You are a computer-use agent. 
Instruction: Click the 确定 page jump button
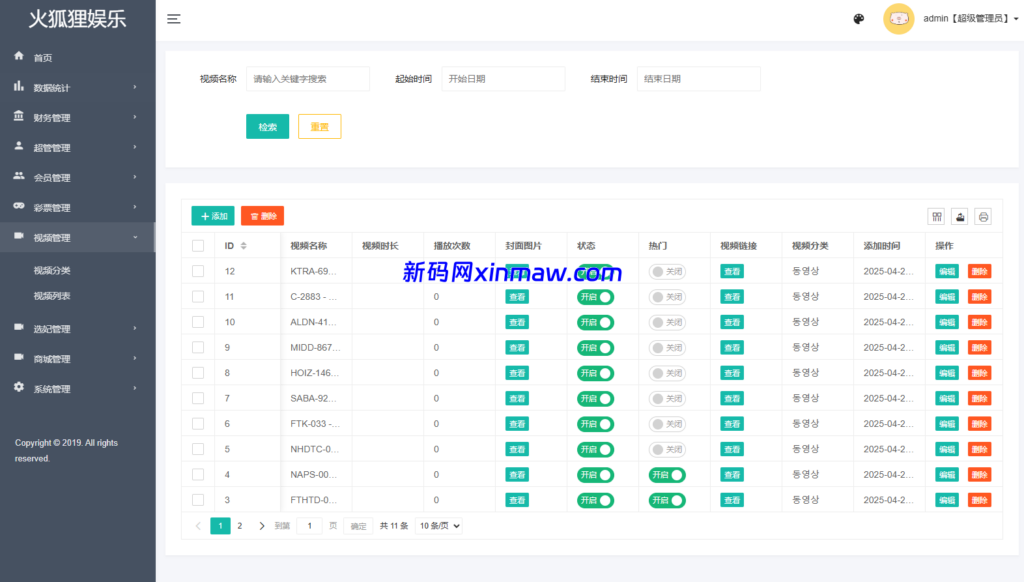pos(359,526)
